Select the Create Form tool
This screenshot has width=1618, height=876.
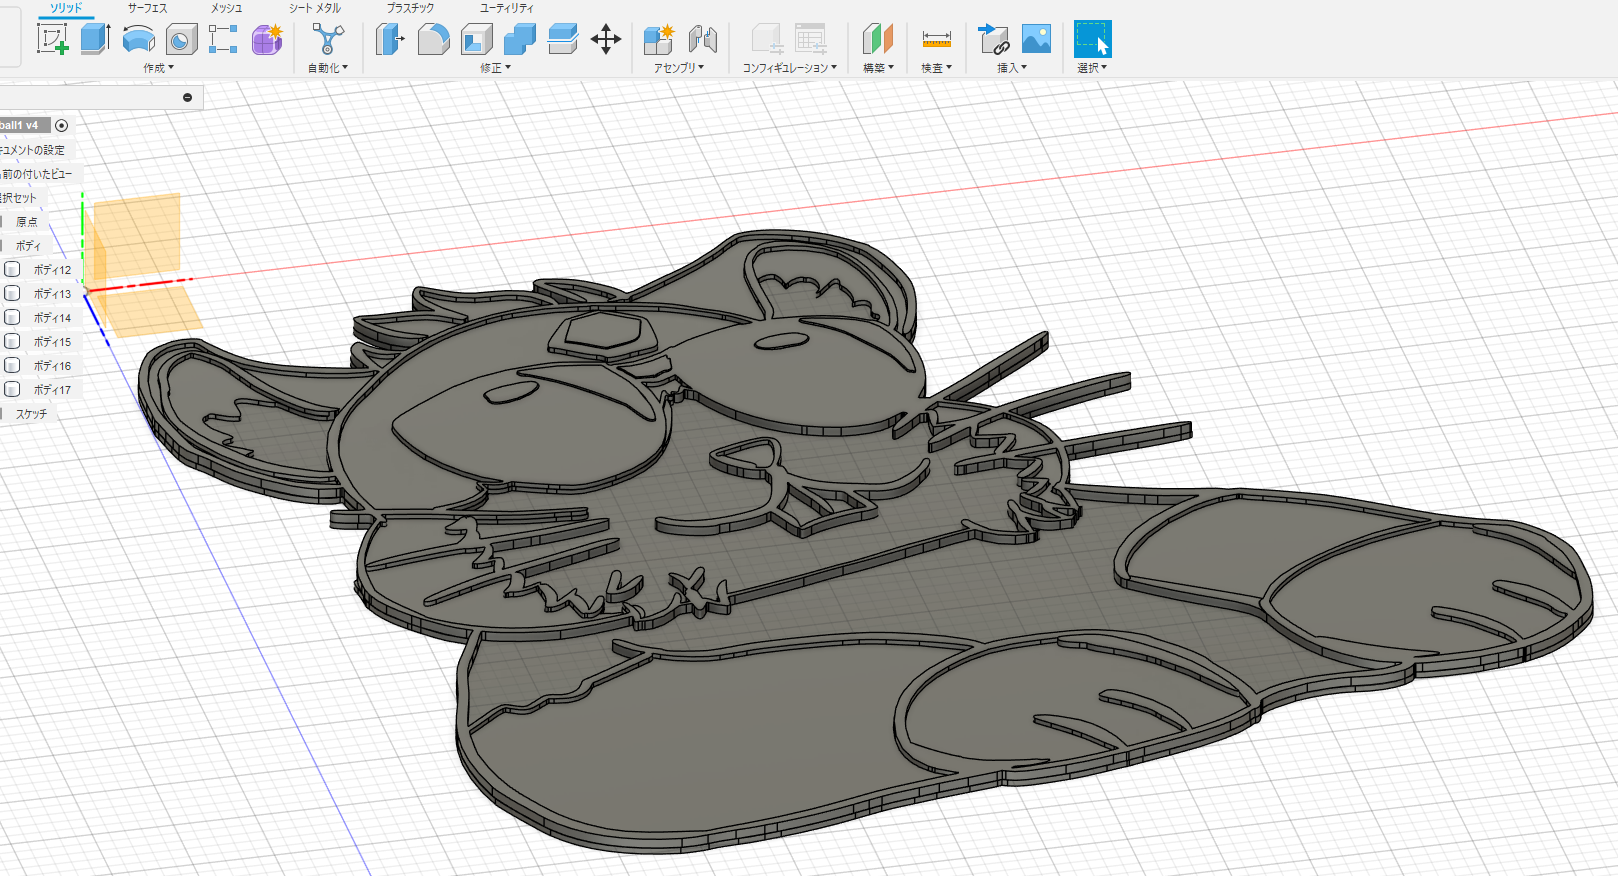click(267, 39)
